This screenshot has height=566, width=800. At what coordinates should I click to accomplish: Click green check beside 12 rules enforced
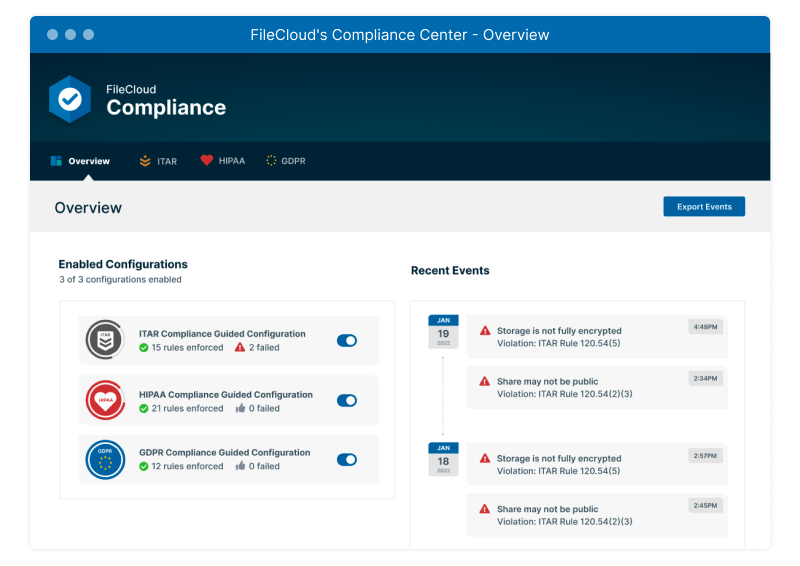pyautogui.click(x=144, y=466)
